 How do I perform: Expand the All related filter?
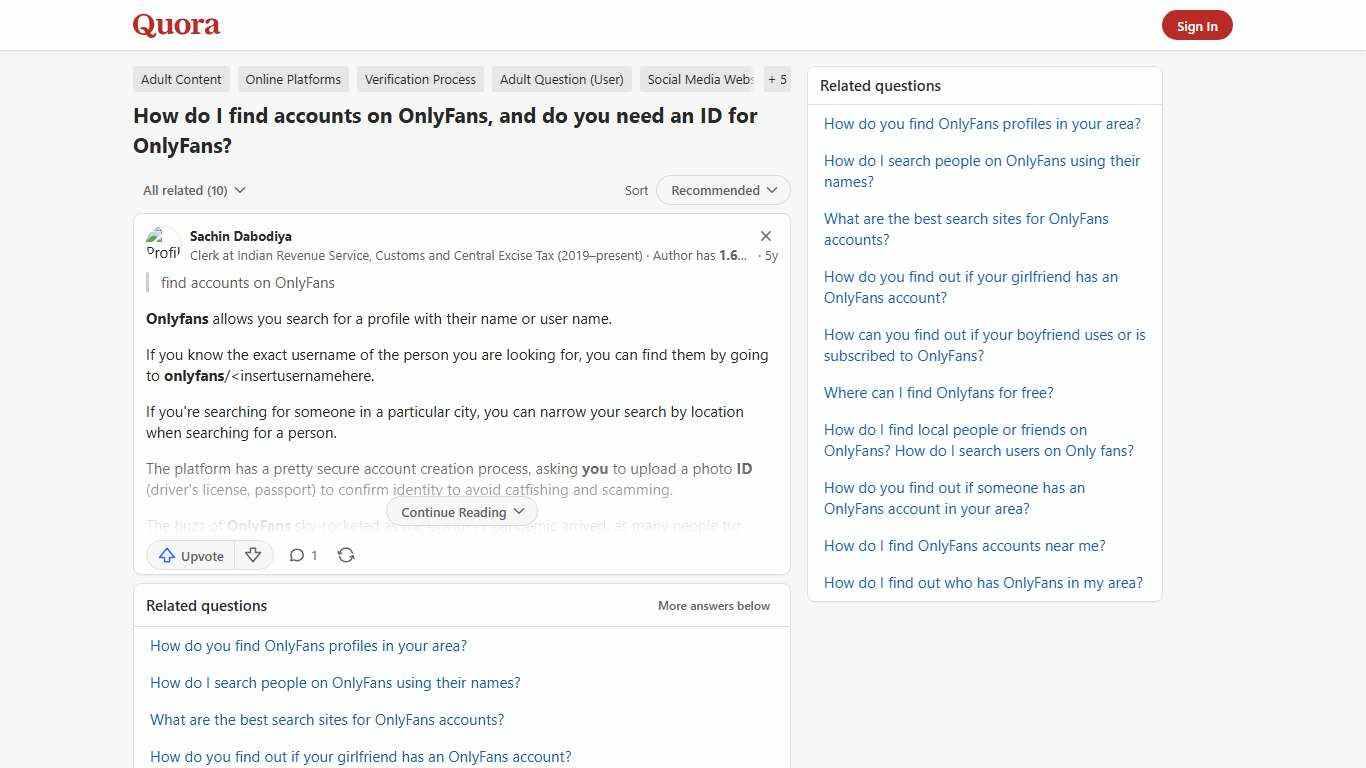pyautogui.click(x=194, y=190)
